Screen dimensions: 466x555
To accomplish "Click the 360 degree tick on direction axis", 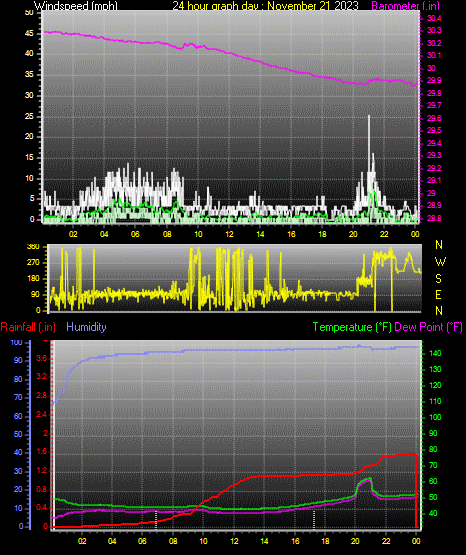I will pyautogui.click(x=33, y=247).
